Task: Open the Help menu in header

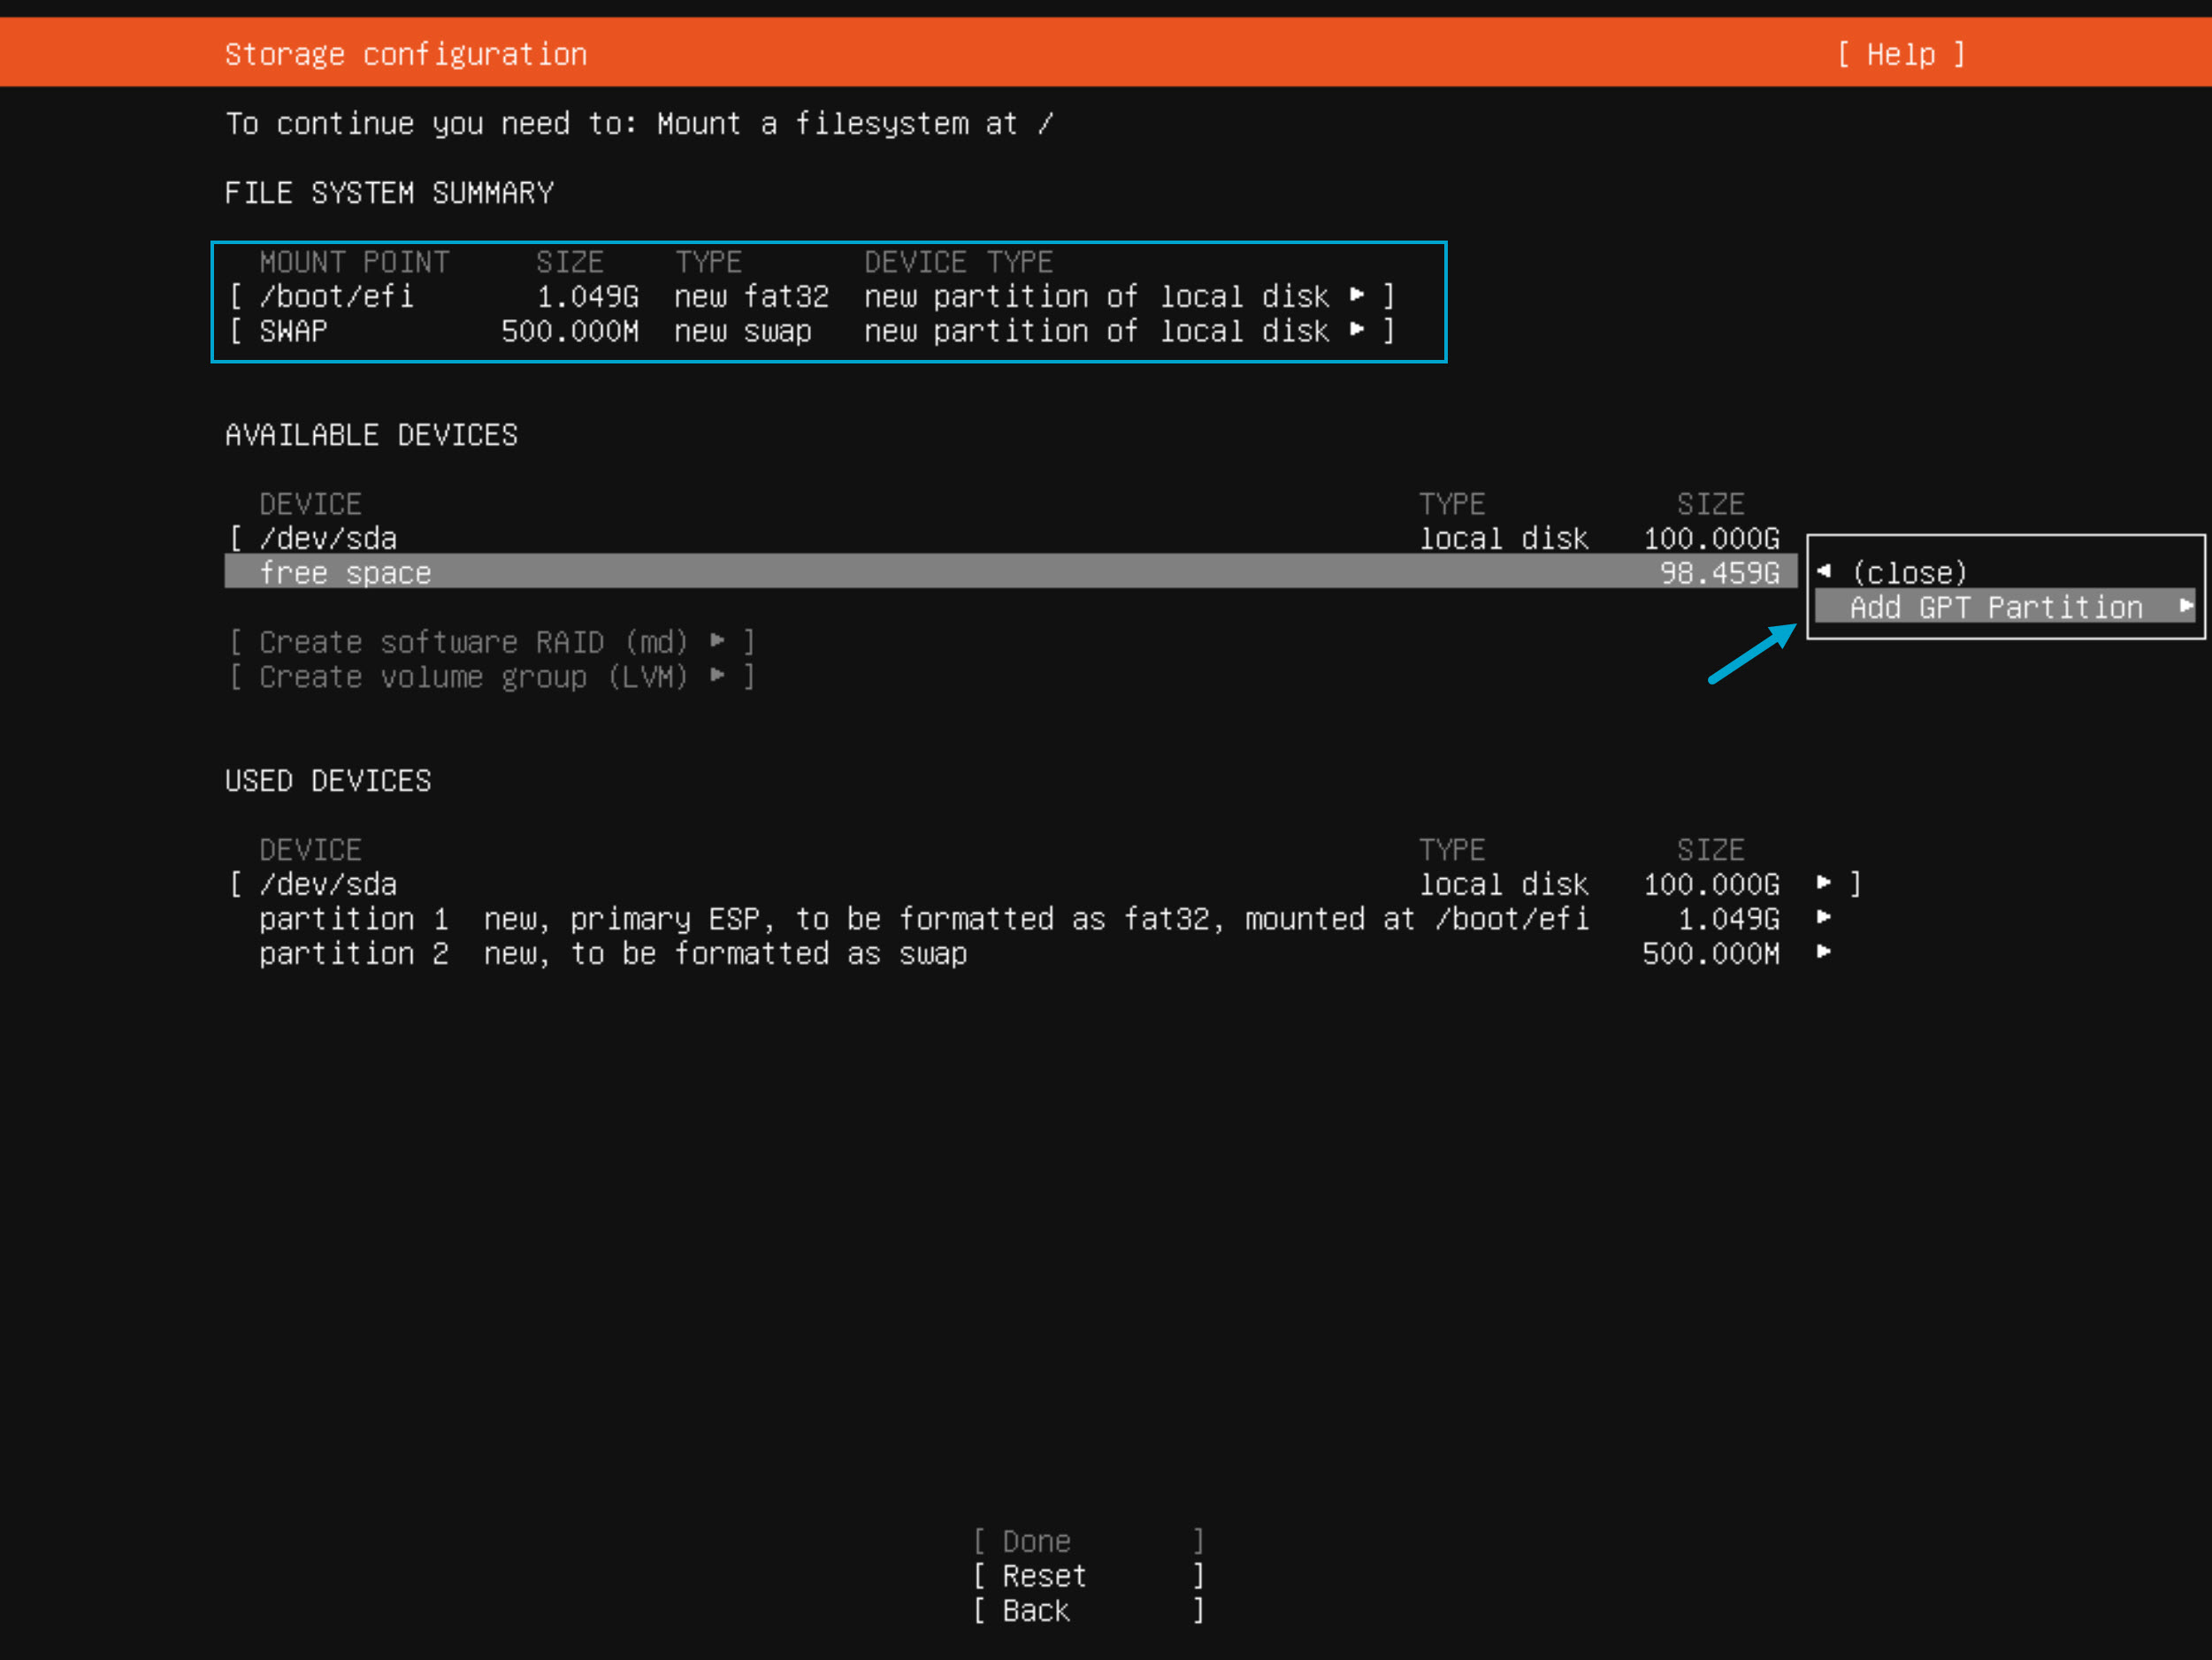Action: click(x=1901, y=54)
